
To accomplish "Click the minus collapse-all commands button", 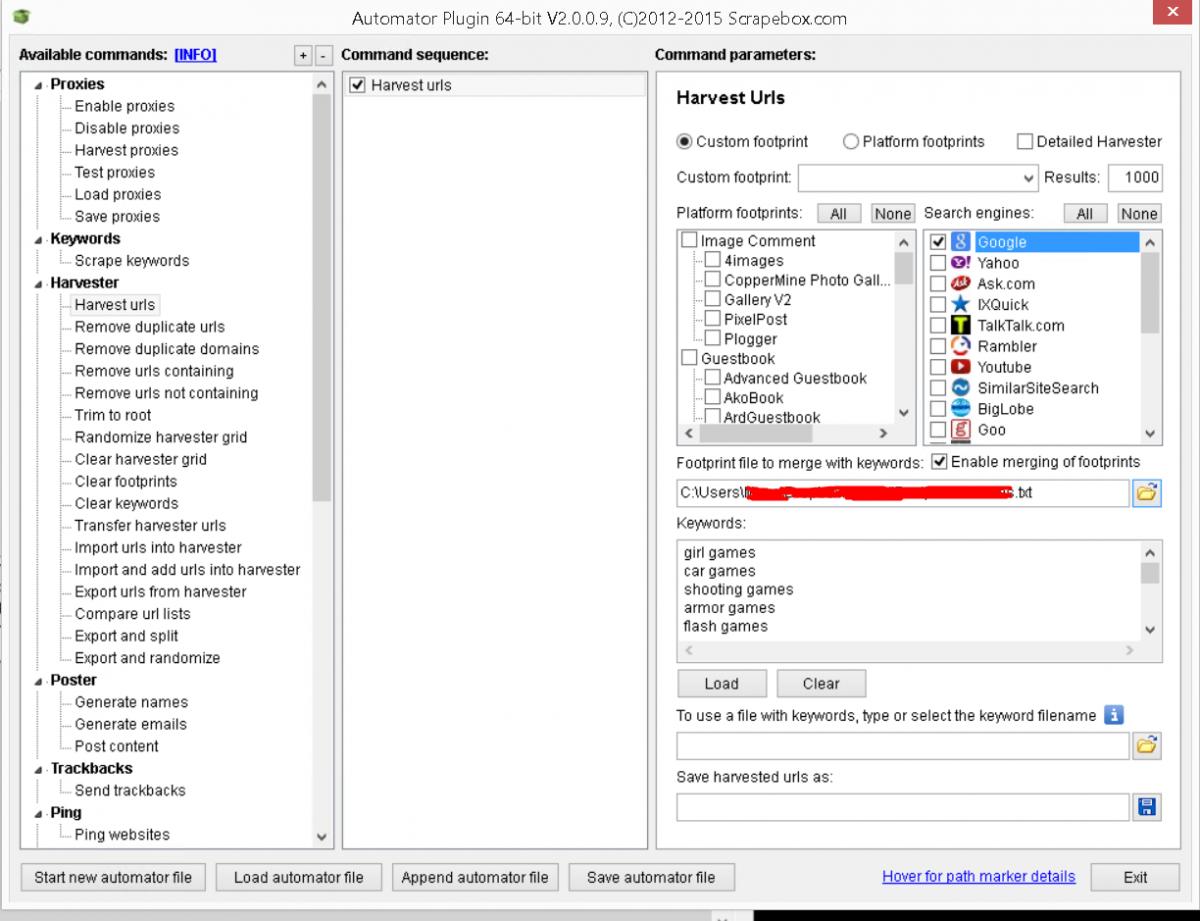I will tap(322, 56).
